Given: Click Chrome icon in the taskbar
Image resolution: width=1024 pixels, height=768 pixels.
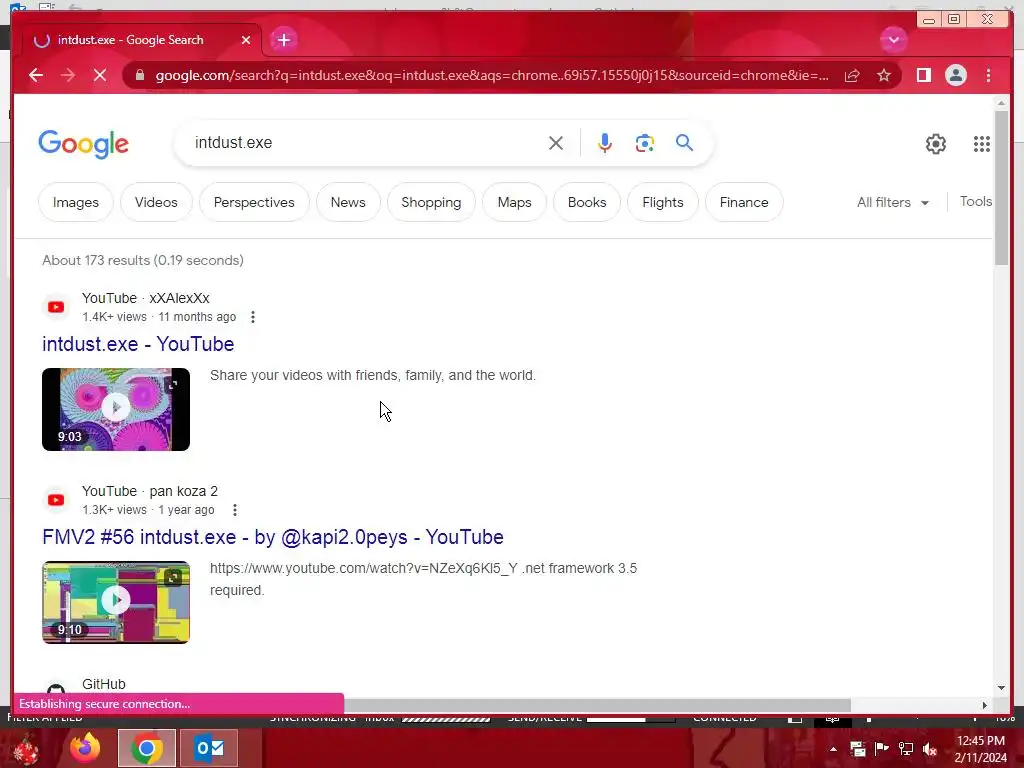Looking at the screenshot, I should (x=146, y=748).
